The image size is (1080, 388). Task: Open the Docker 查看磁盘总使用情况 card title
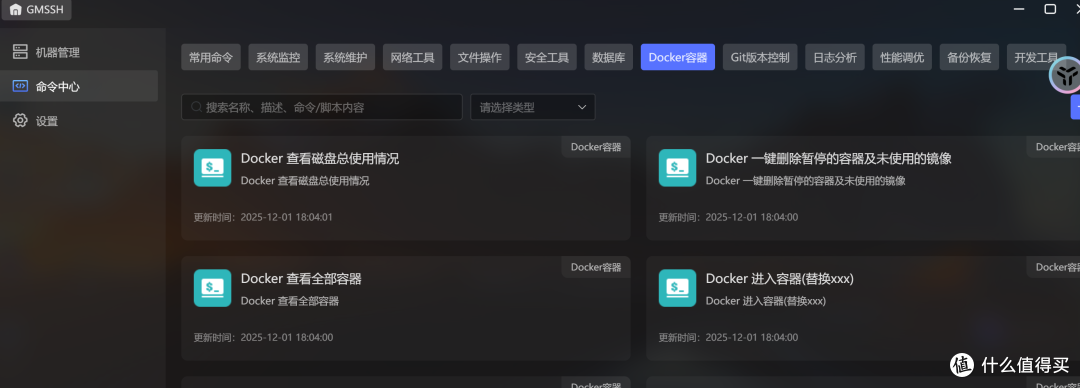[x=320, y=159]
